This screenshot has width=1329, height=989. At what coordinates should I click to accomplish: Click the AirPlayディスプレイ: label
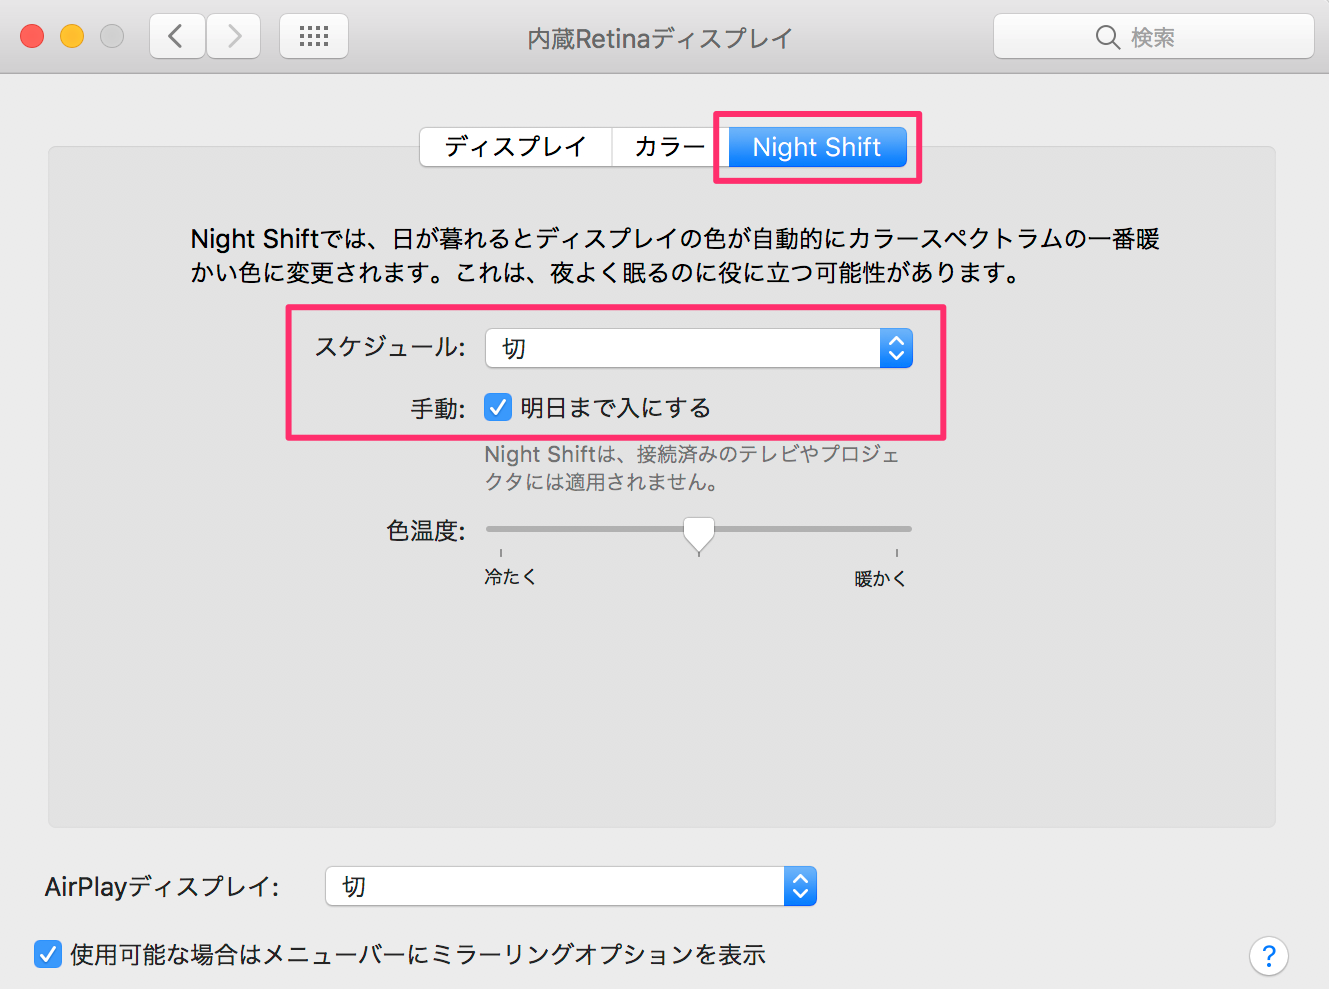coord(162,887)
